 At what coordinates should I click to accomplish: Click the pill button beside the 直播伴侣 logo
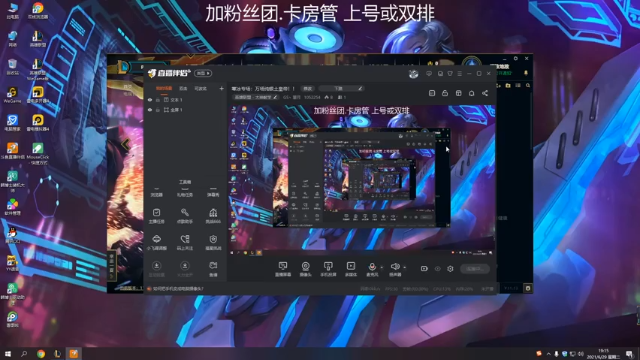[x=203, y=73]
